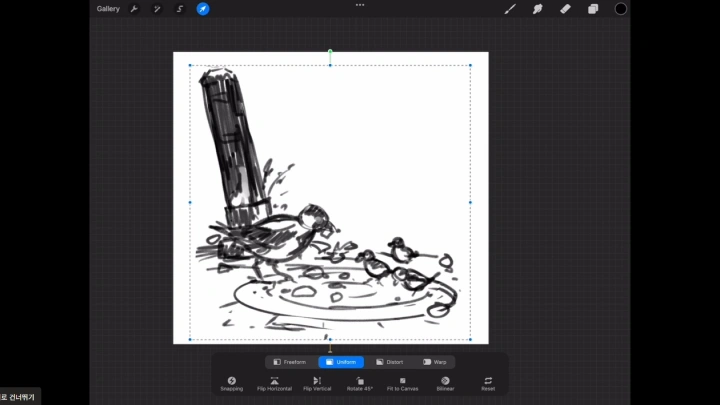Click the right-middle edge transform handle

tap(470, 202)
